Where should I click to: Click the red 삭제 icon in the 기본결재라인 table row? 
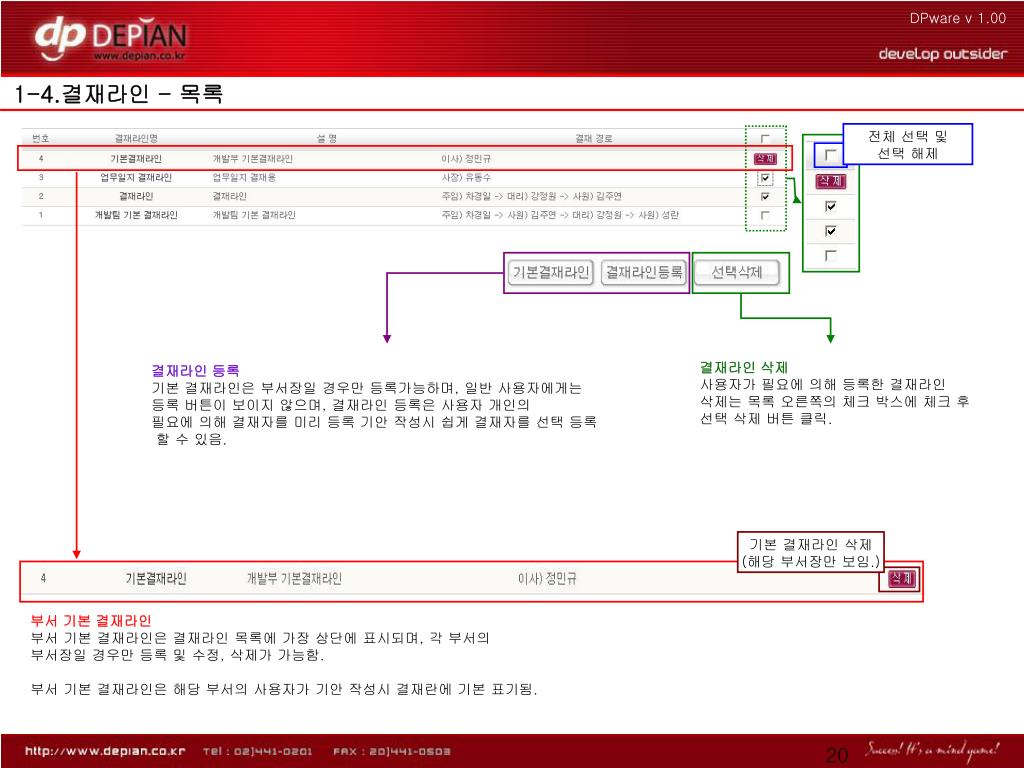tap(765, 158)
